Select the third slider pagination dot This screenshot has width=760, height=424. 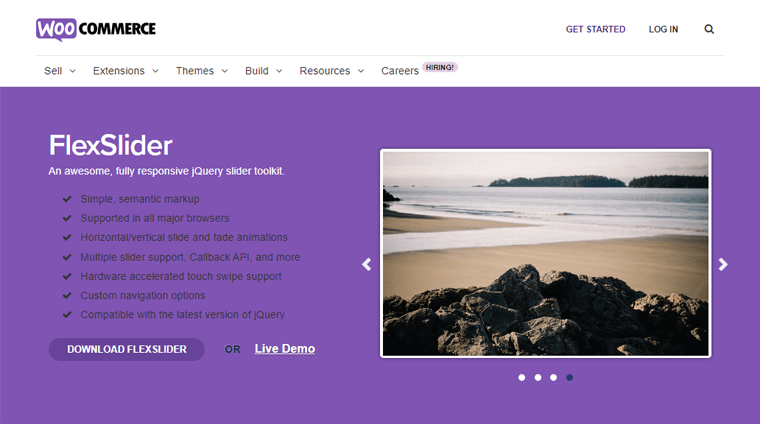point(554,377)
